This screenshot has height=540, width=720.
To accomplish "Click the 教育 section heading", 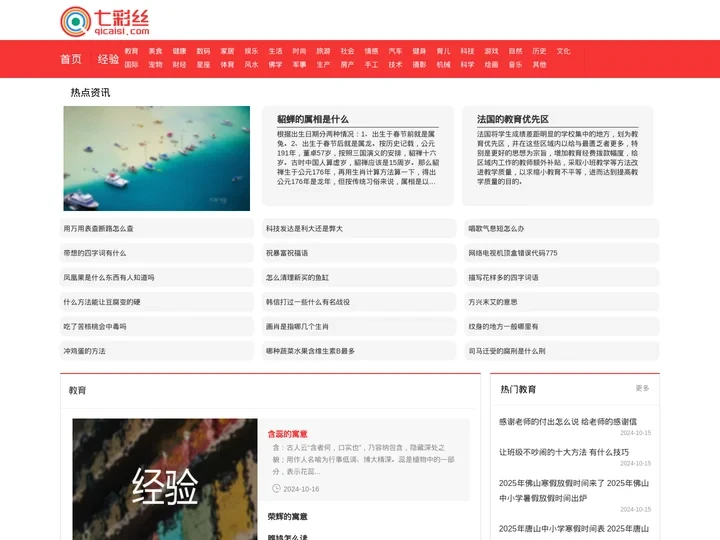I will (77, 391).
